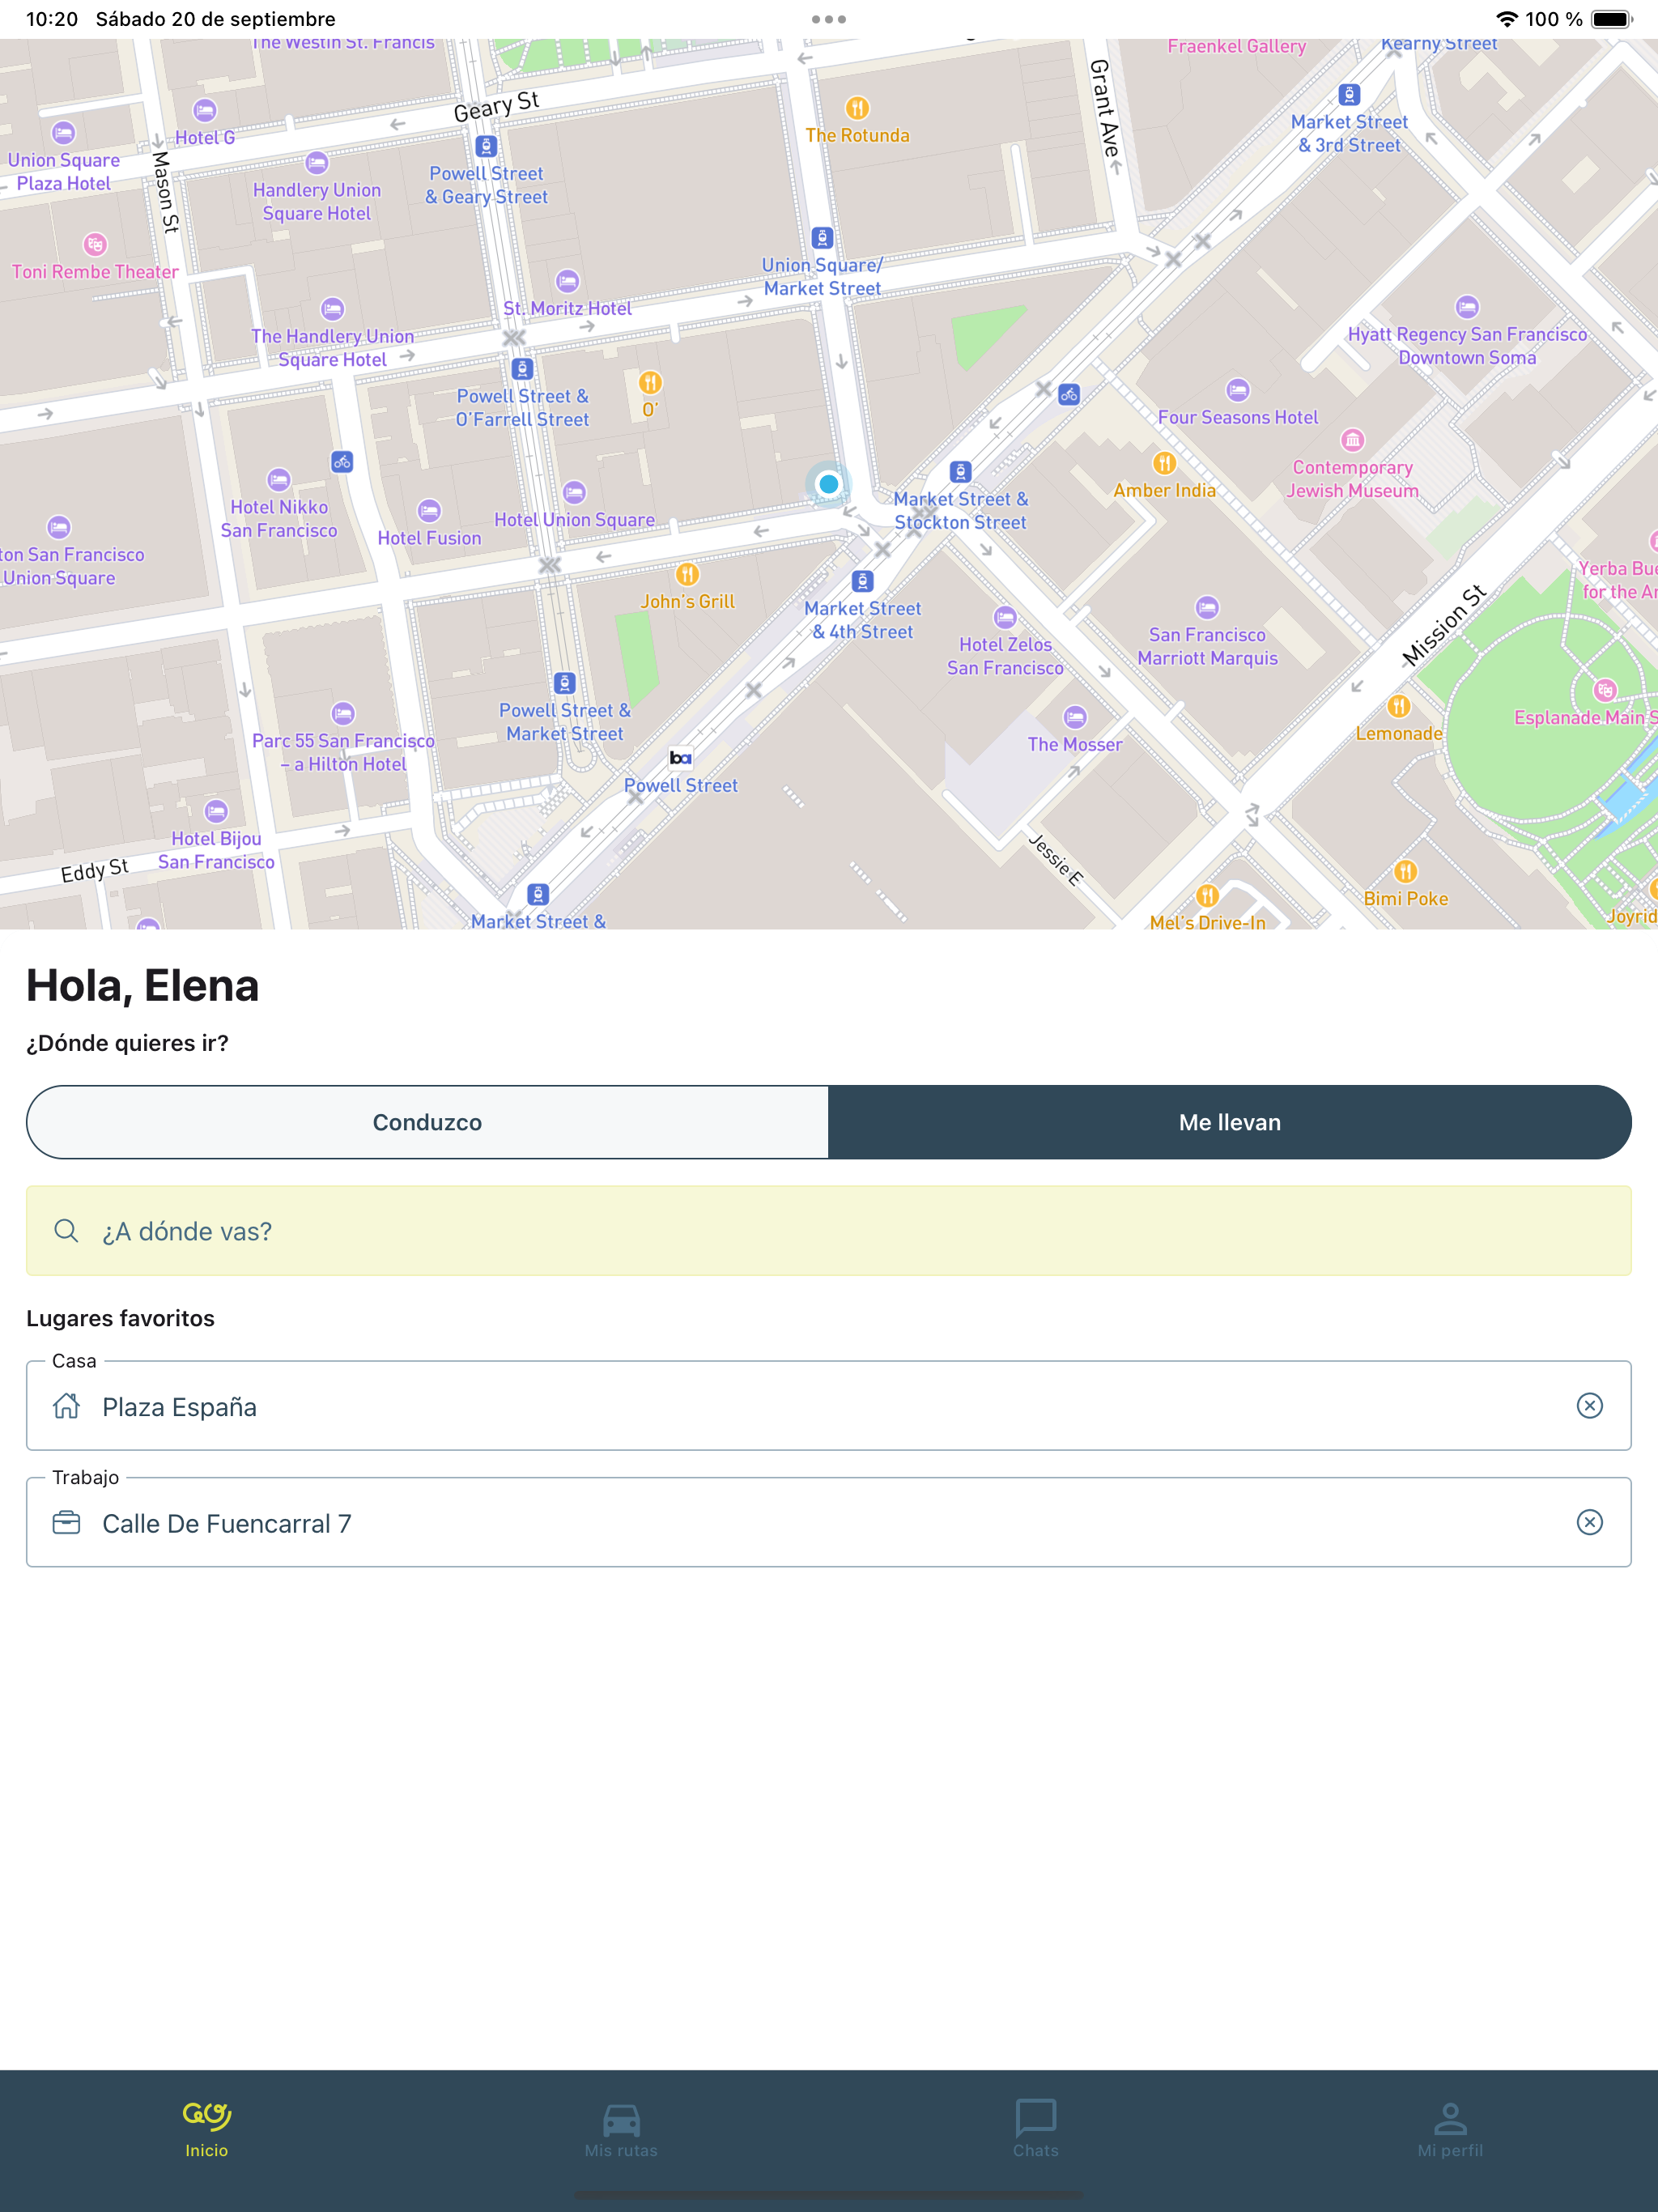The height and width of the screenshot is (2212, 1658).
Task: Tap Hotel Union Square marker
Action: tap(574, 493)
